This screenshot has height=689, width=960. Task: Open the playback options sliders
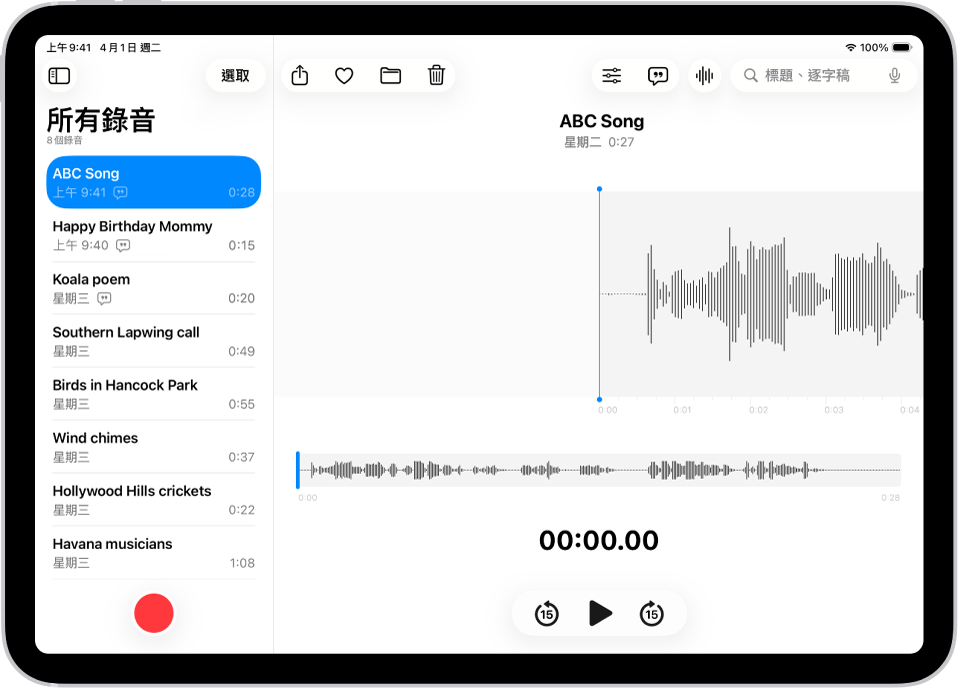pyautogui.click(x=610, y=75)
